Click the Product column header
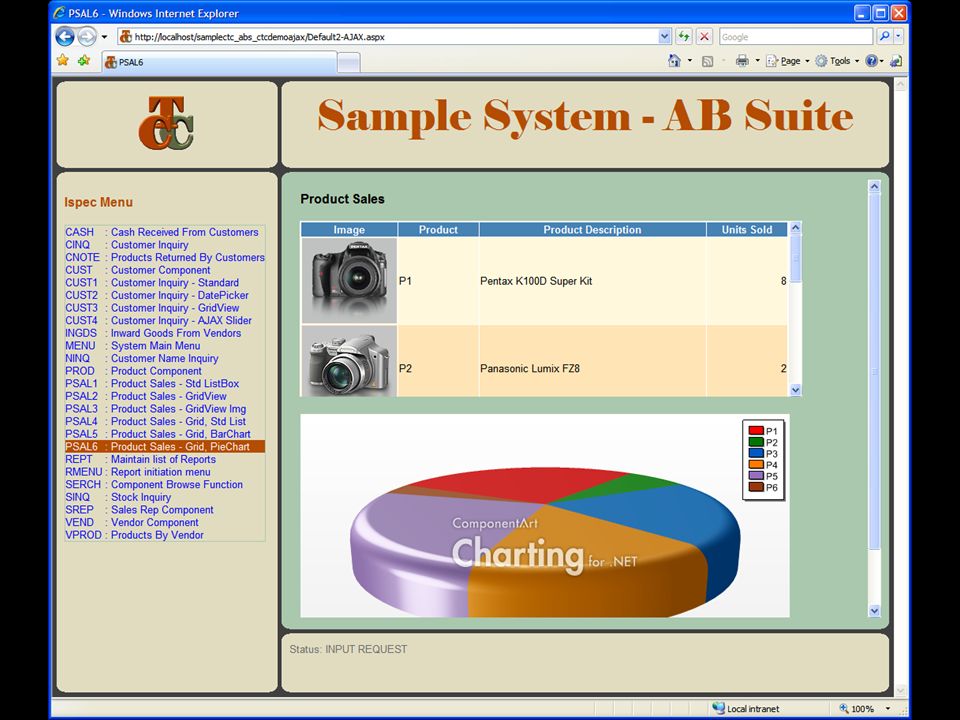 click(x=438, y=230)
